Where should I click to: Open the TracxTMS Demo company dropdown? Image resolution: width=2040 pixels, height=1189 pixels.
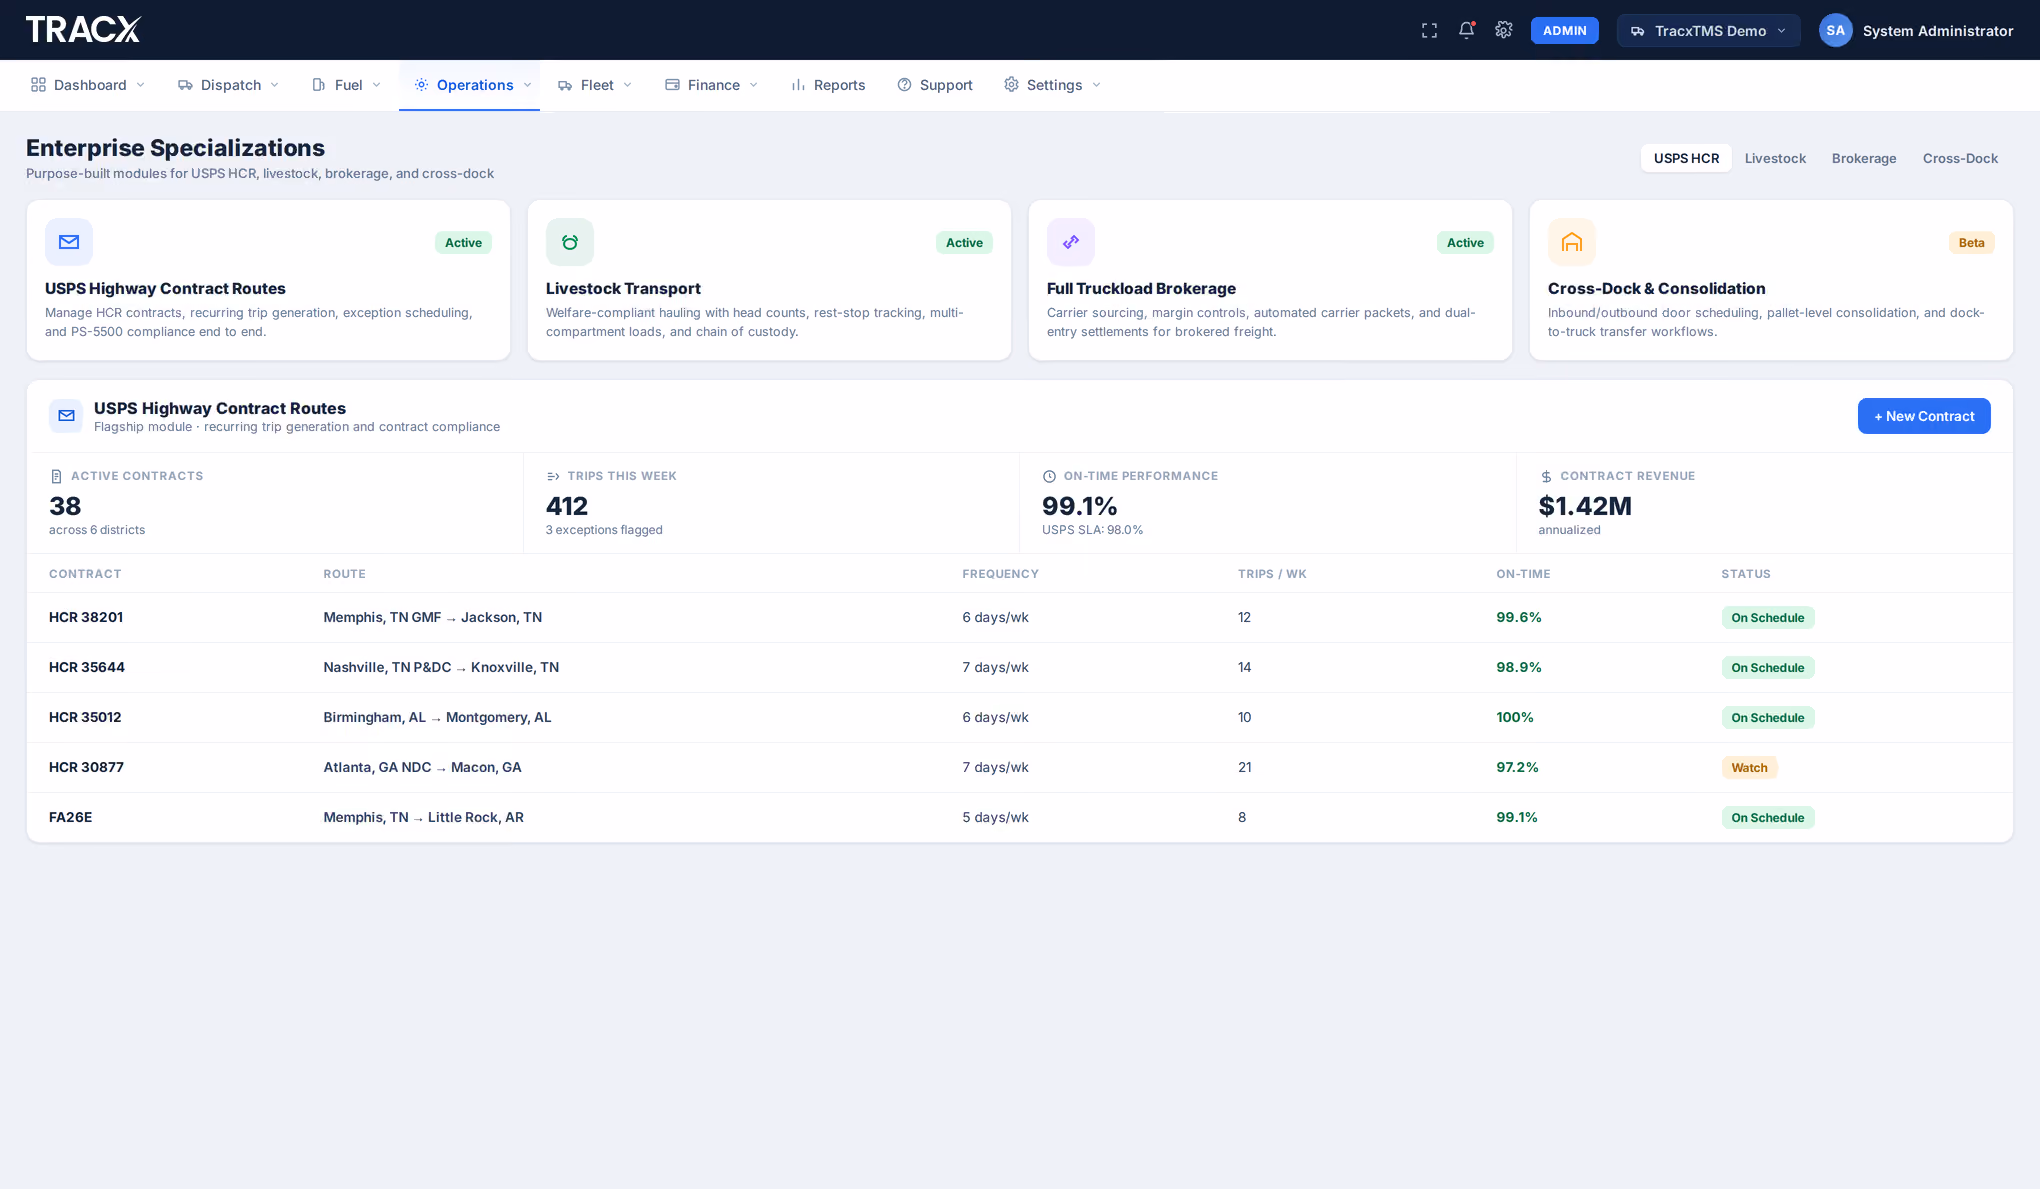1708,31
